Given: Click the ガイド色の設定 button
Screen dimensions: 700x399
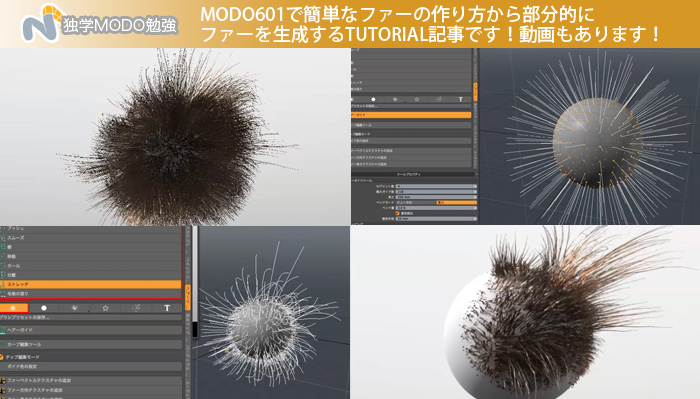Looking at the screenshot, I should tap(91, 366).
